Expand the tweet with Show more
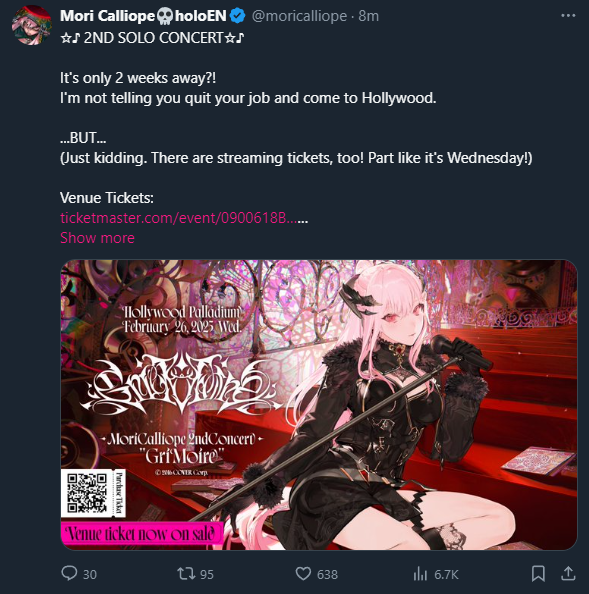Screen dimensions: 589x594 tap(97, 238)
